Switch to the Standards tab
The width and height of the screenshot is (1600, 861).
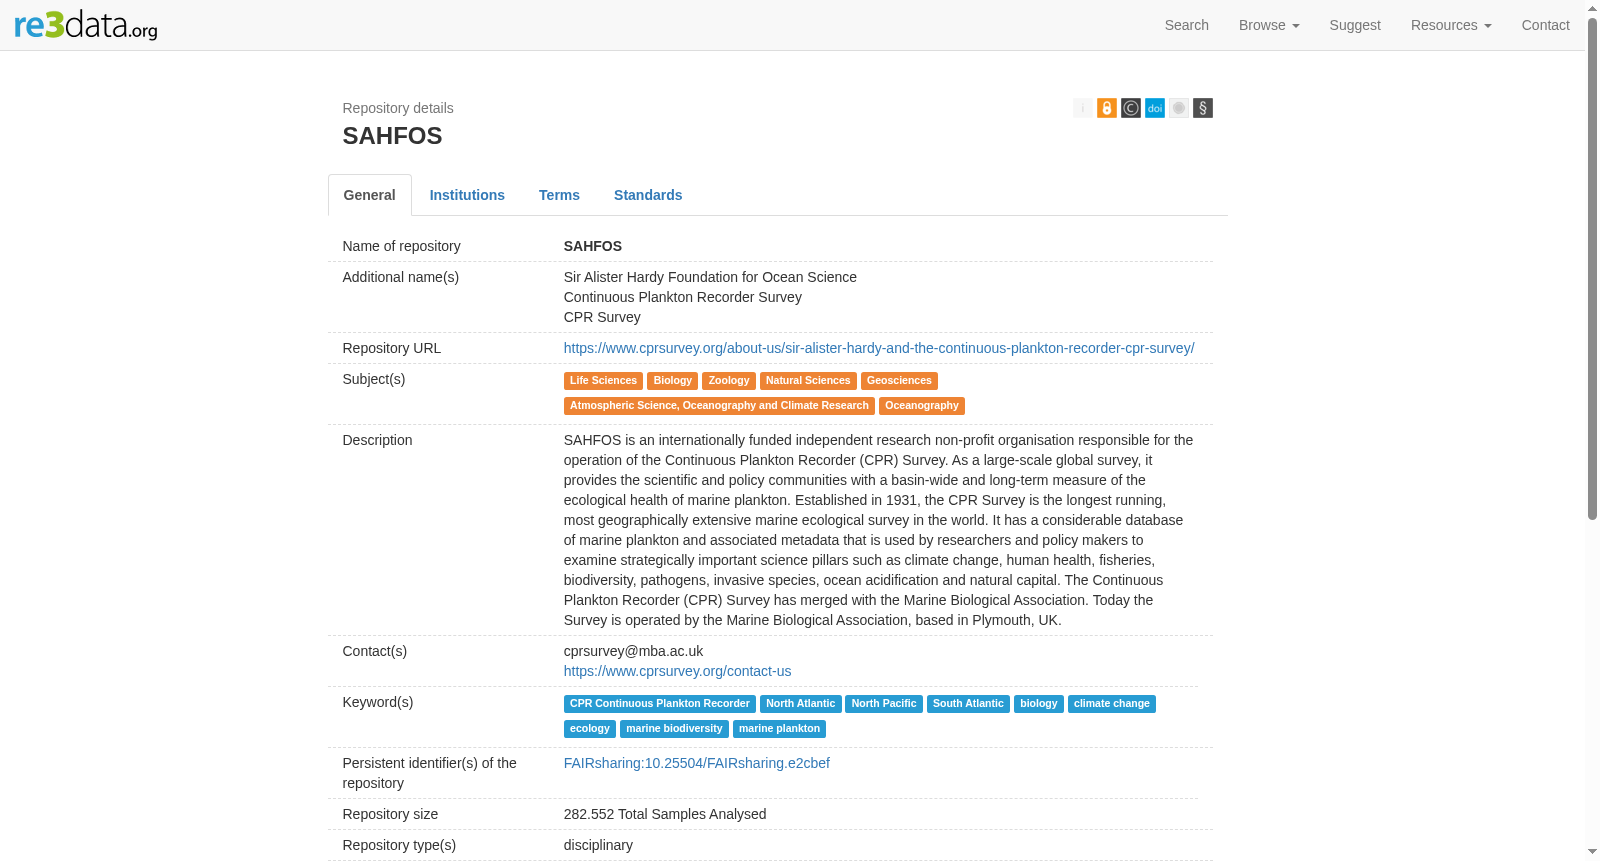648,195
